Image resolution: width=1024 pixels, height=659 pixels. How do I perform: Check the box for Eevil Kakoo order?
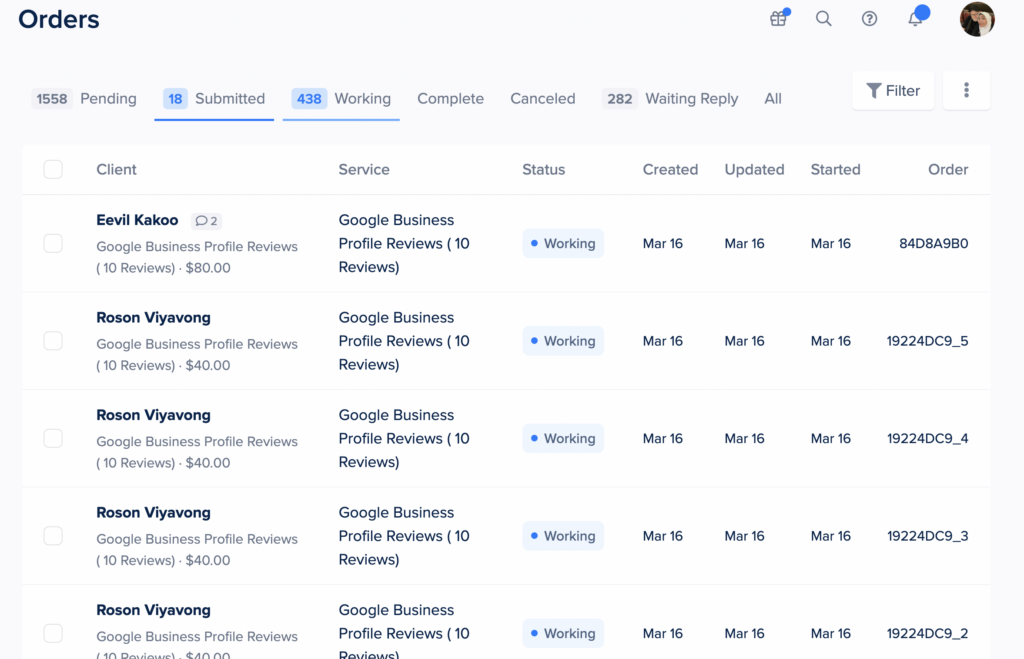coord(53,244)
